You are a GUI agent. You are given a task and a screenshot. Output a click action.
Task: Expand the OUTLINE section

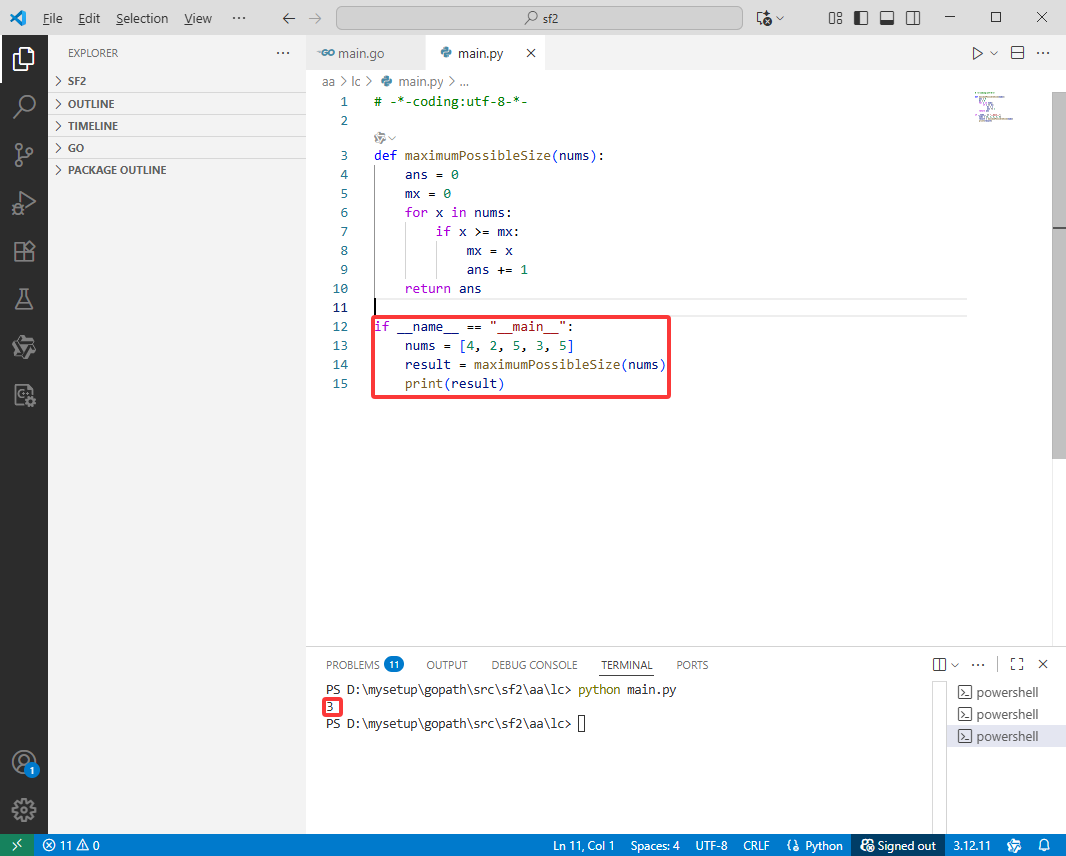click(177, 103)
